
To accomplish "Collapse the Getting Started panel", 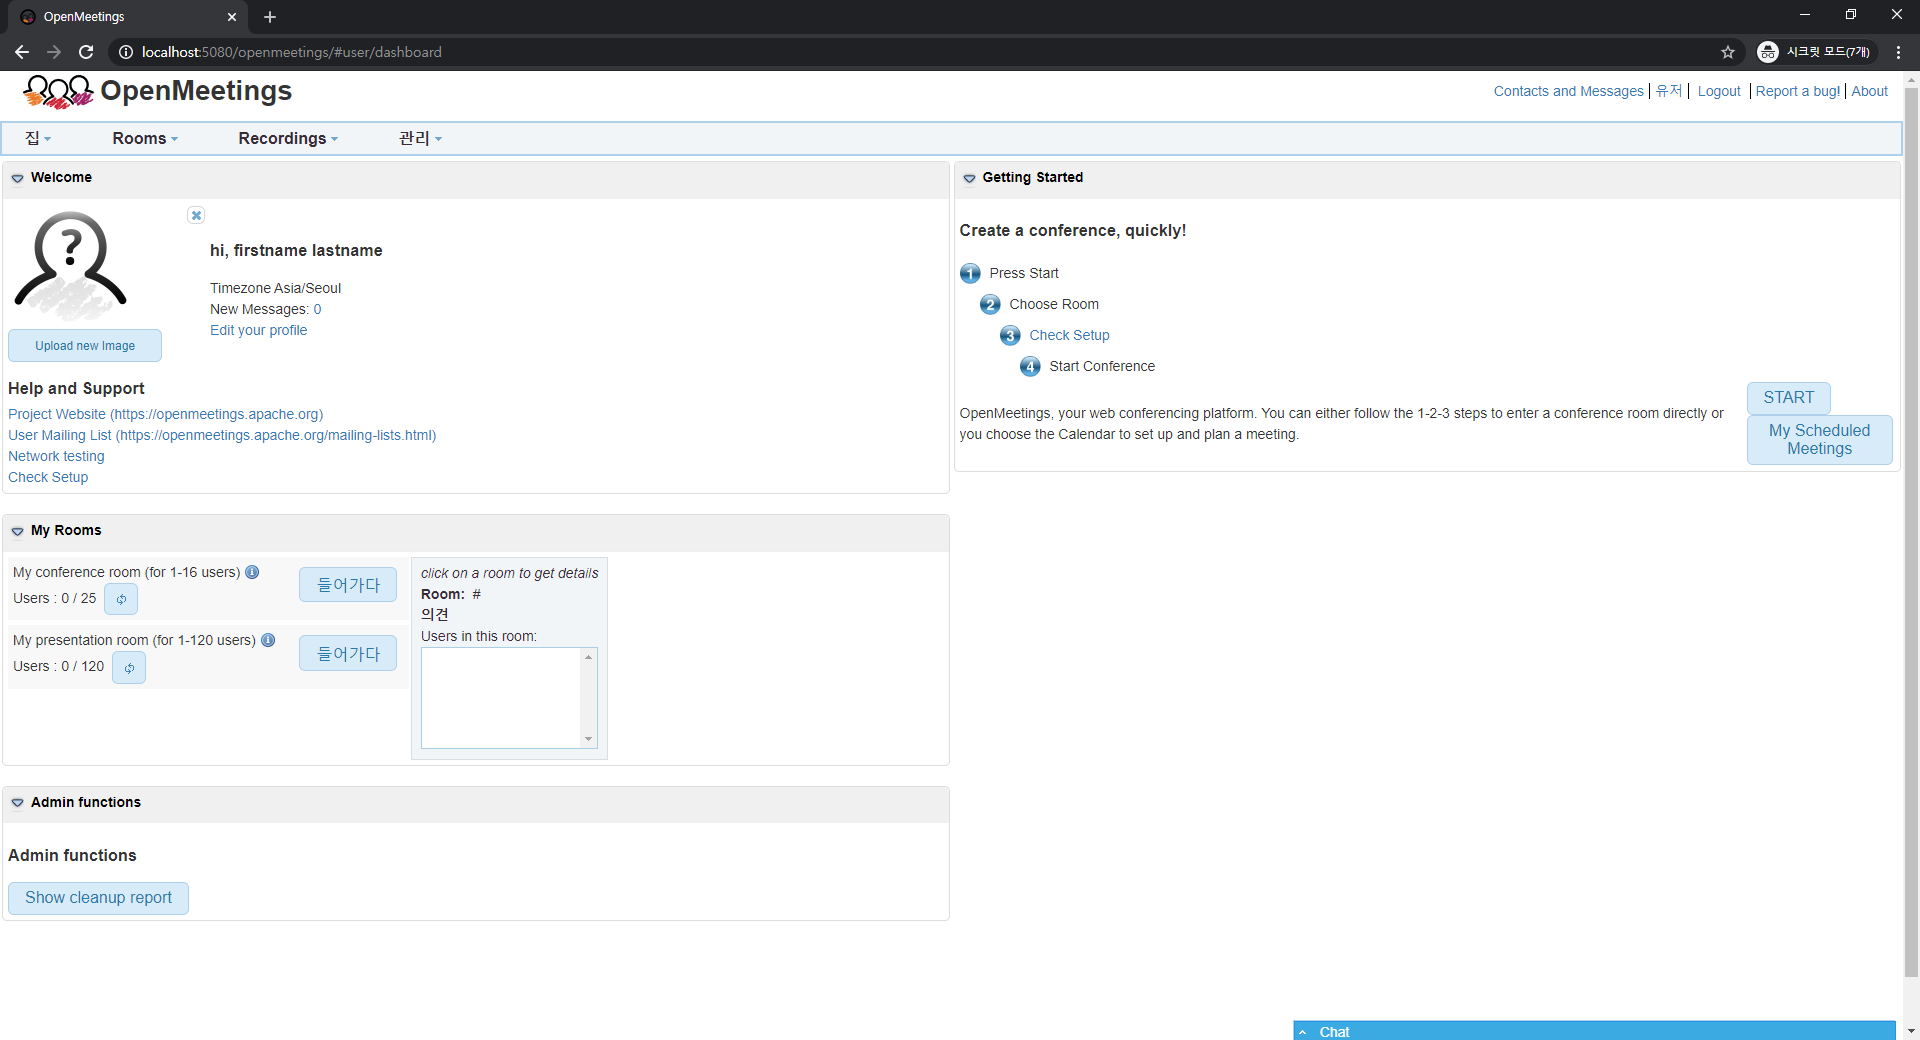I will (x=969, y=178).
